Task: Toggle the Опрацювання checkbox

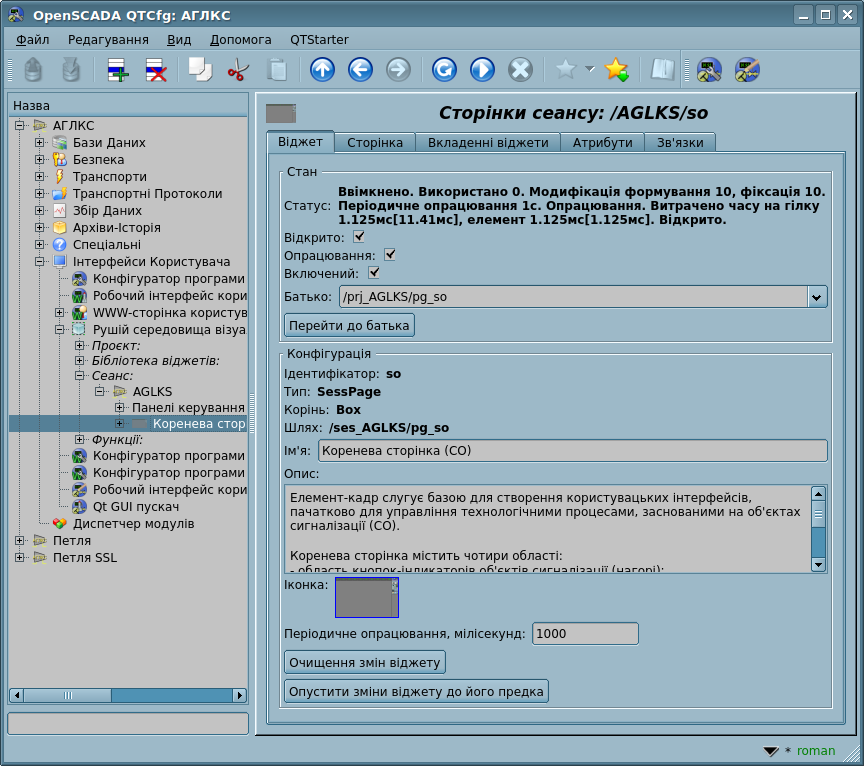Action: point(390,255)
